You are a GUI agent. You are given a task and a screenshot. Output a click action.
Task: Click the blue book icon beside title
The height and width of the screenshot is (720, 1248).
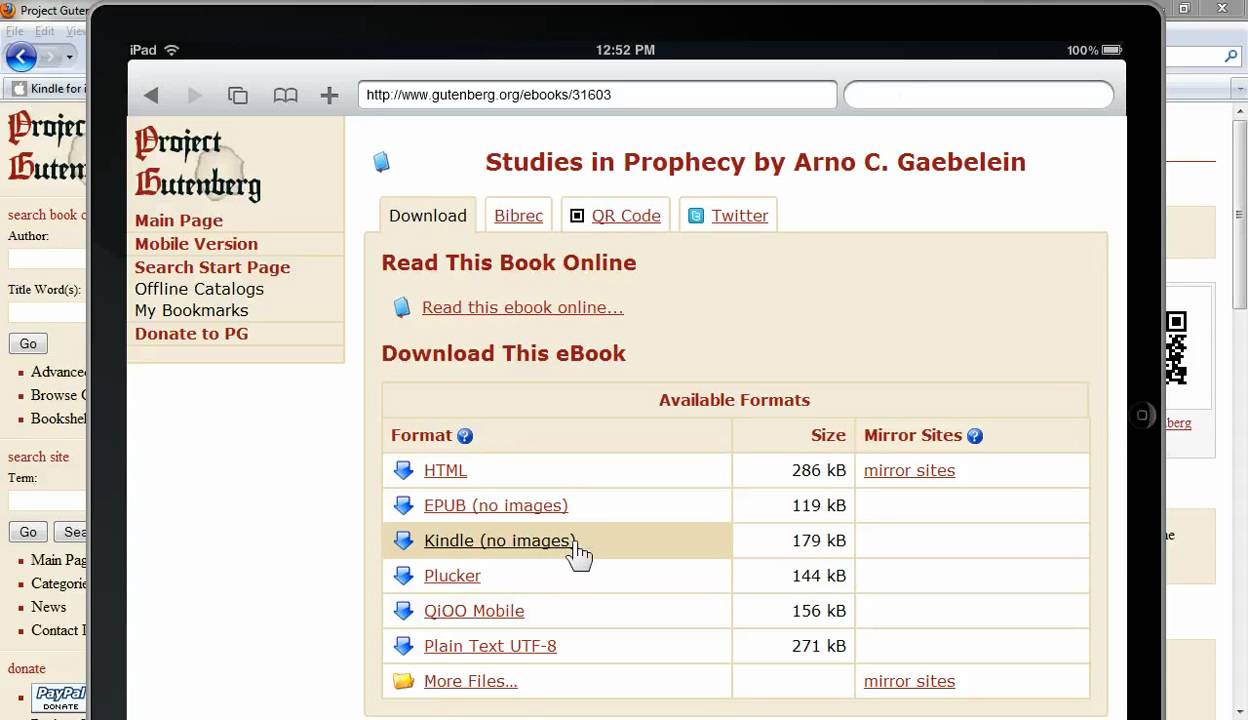(x=381, y=161)
